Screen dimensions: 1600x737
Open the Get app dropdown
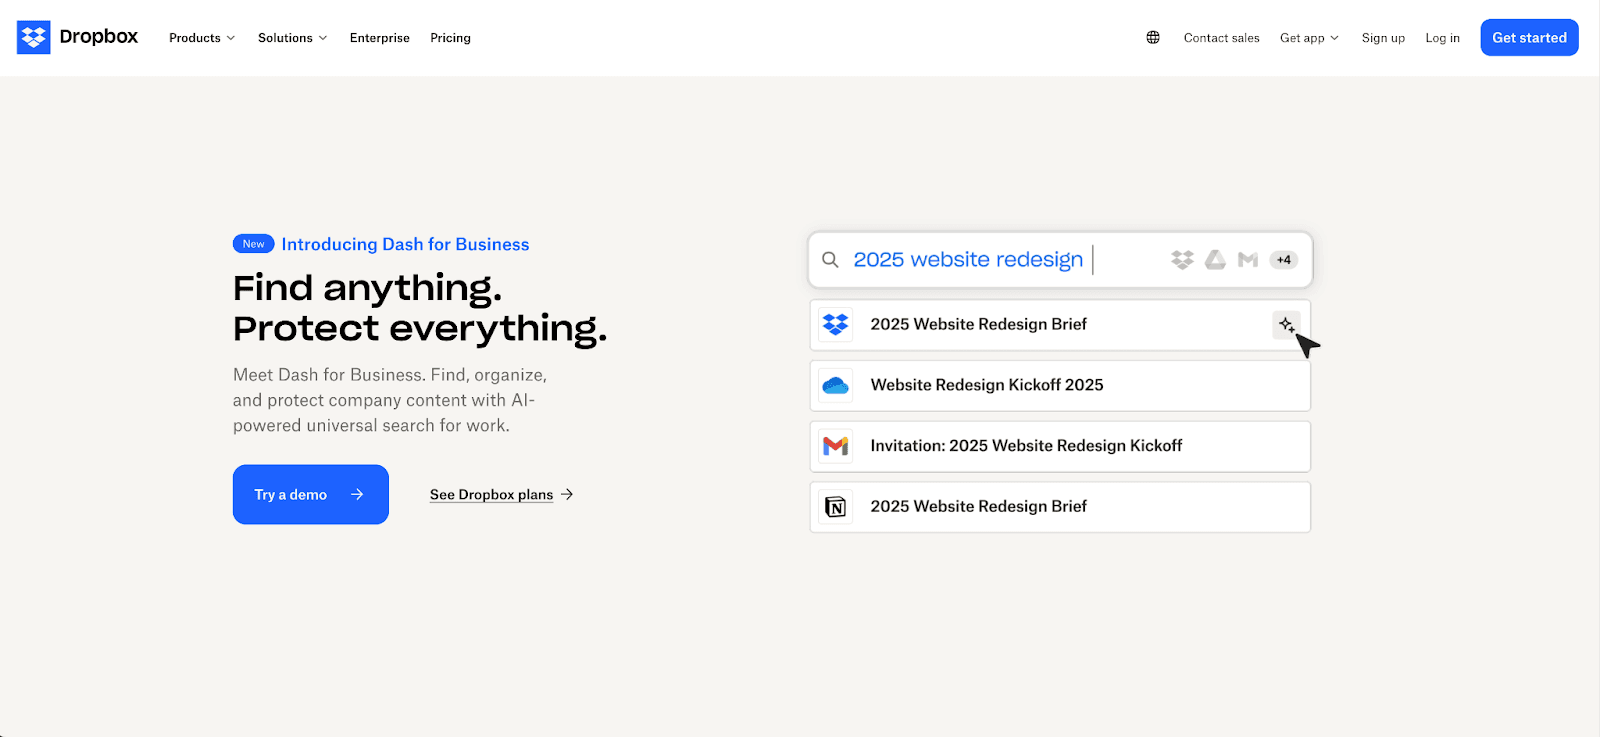(1308, 38)
